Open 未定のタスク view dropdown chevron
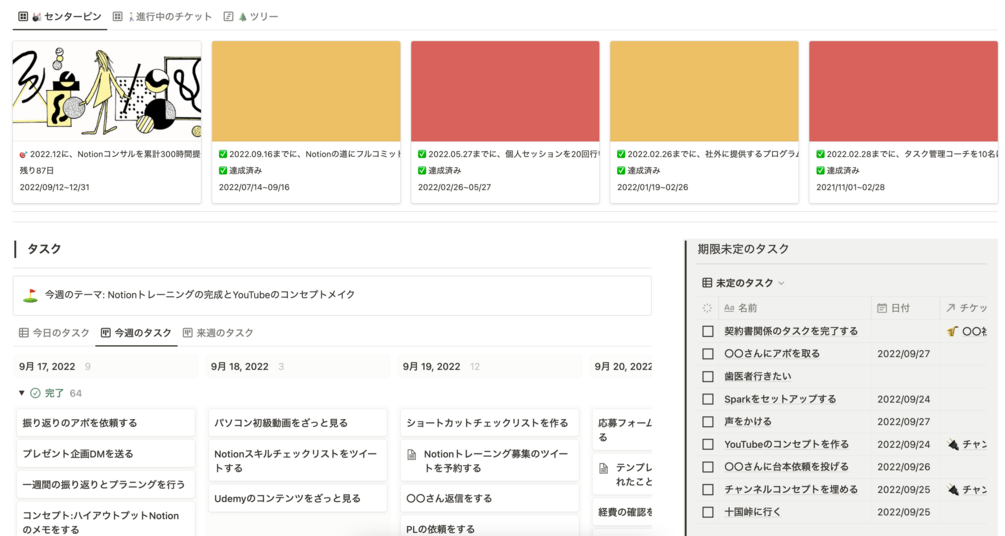1005x536 pixels. 781,283
